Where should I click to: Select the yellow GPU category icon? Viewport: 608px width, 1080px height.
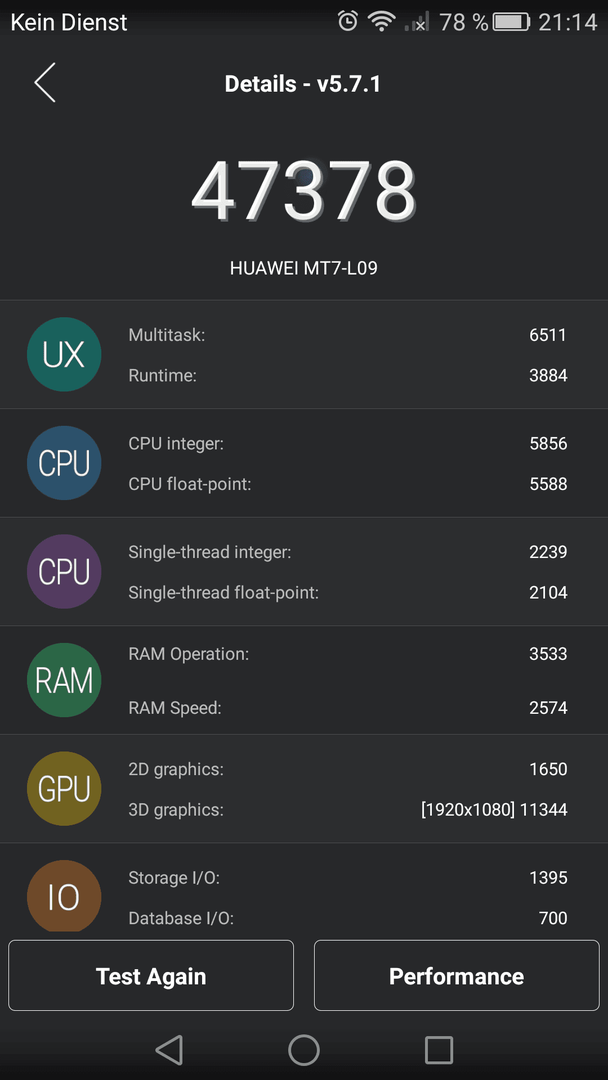pyautogui.click(x=64, y=789)
